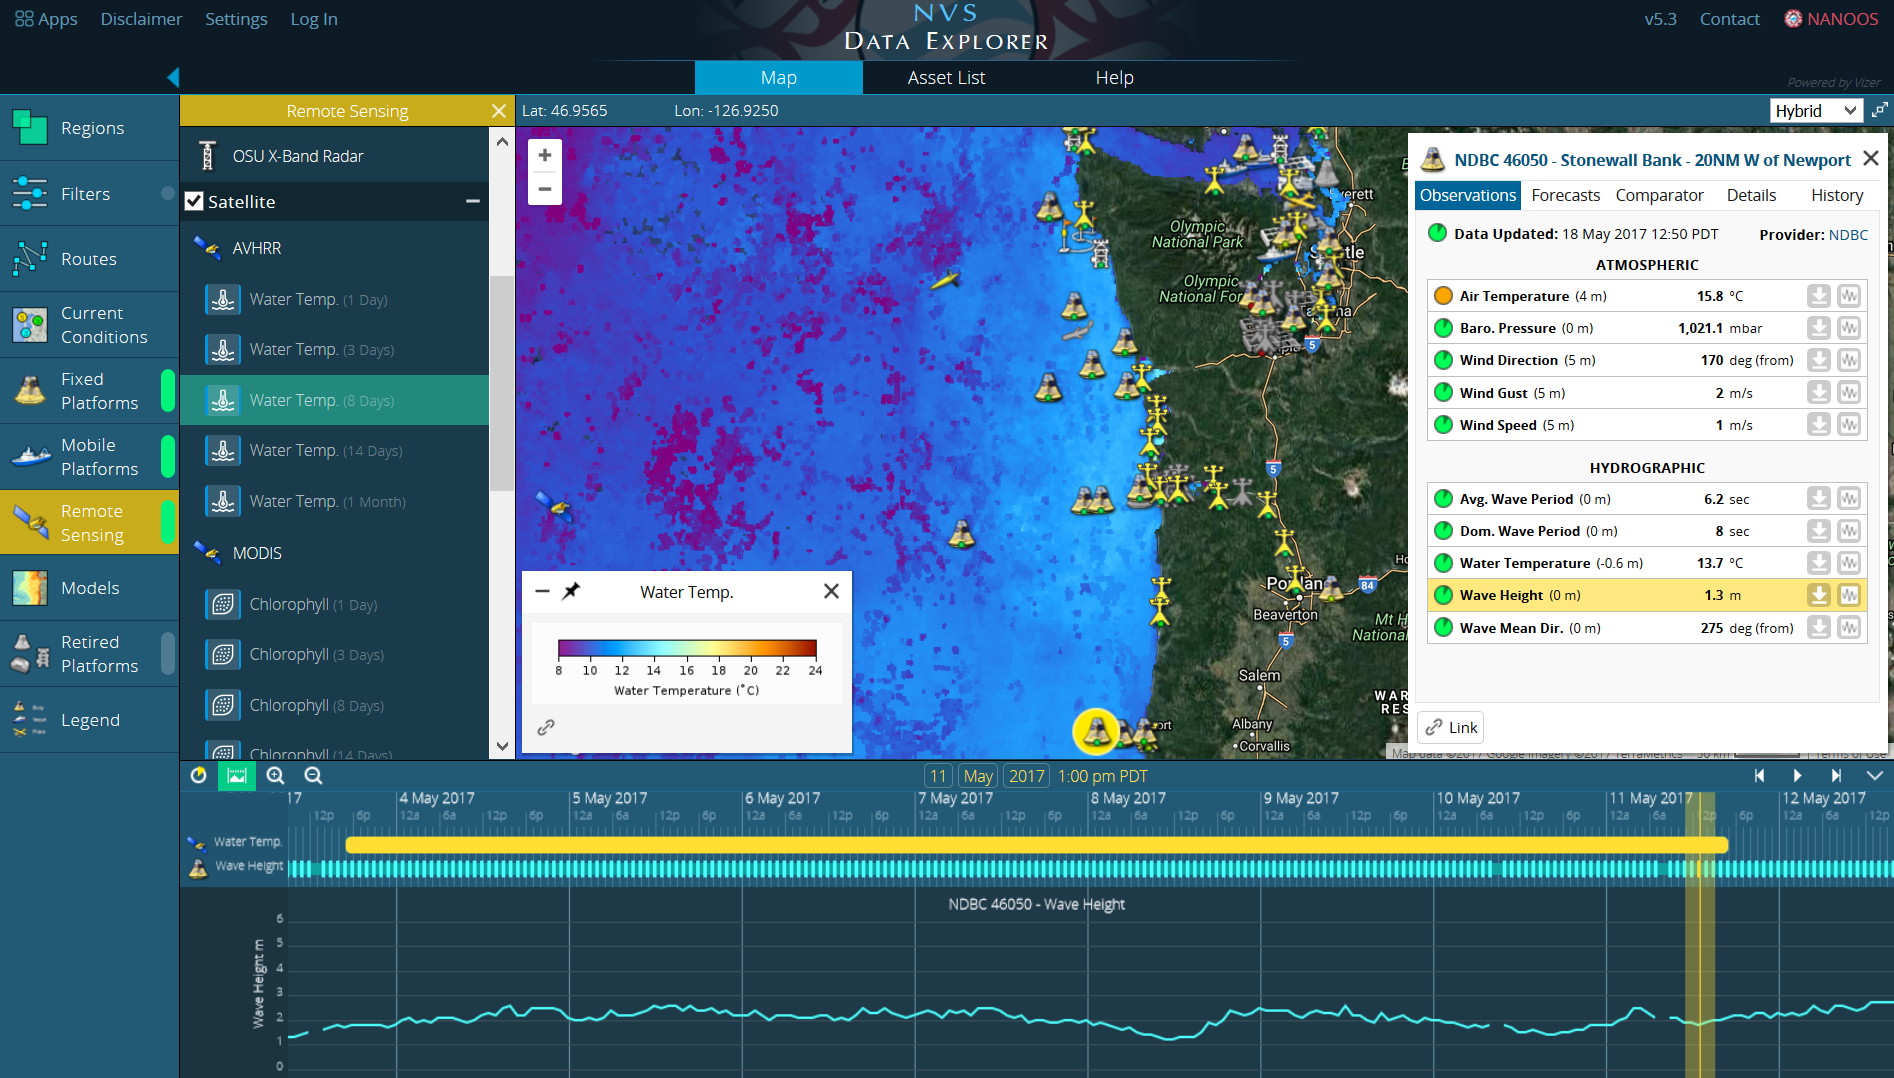This screenshot has height=1078, width=1894.
Task: Click the timeline zoom in magnifier
Action: [276, 775]
